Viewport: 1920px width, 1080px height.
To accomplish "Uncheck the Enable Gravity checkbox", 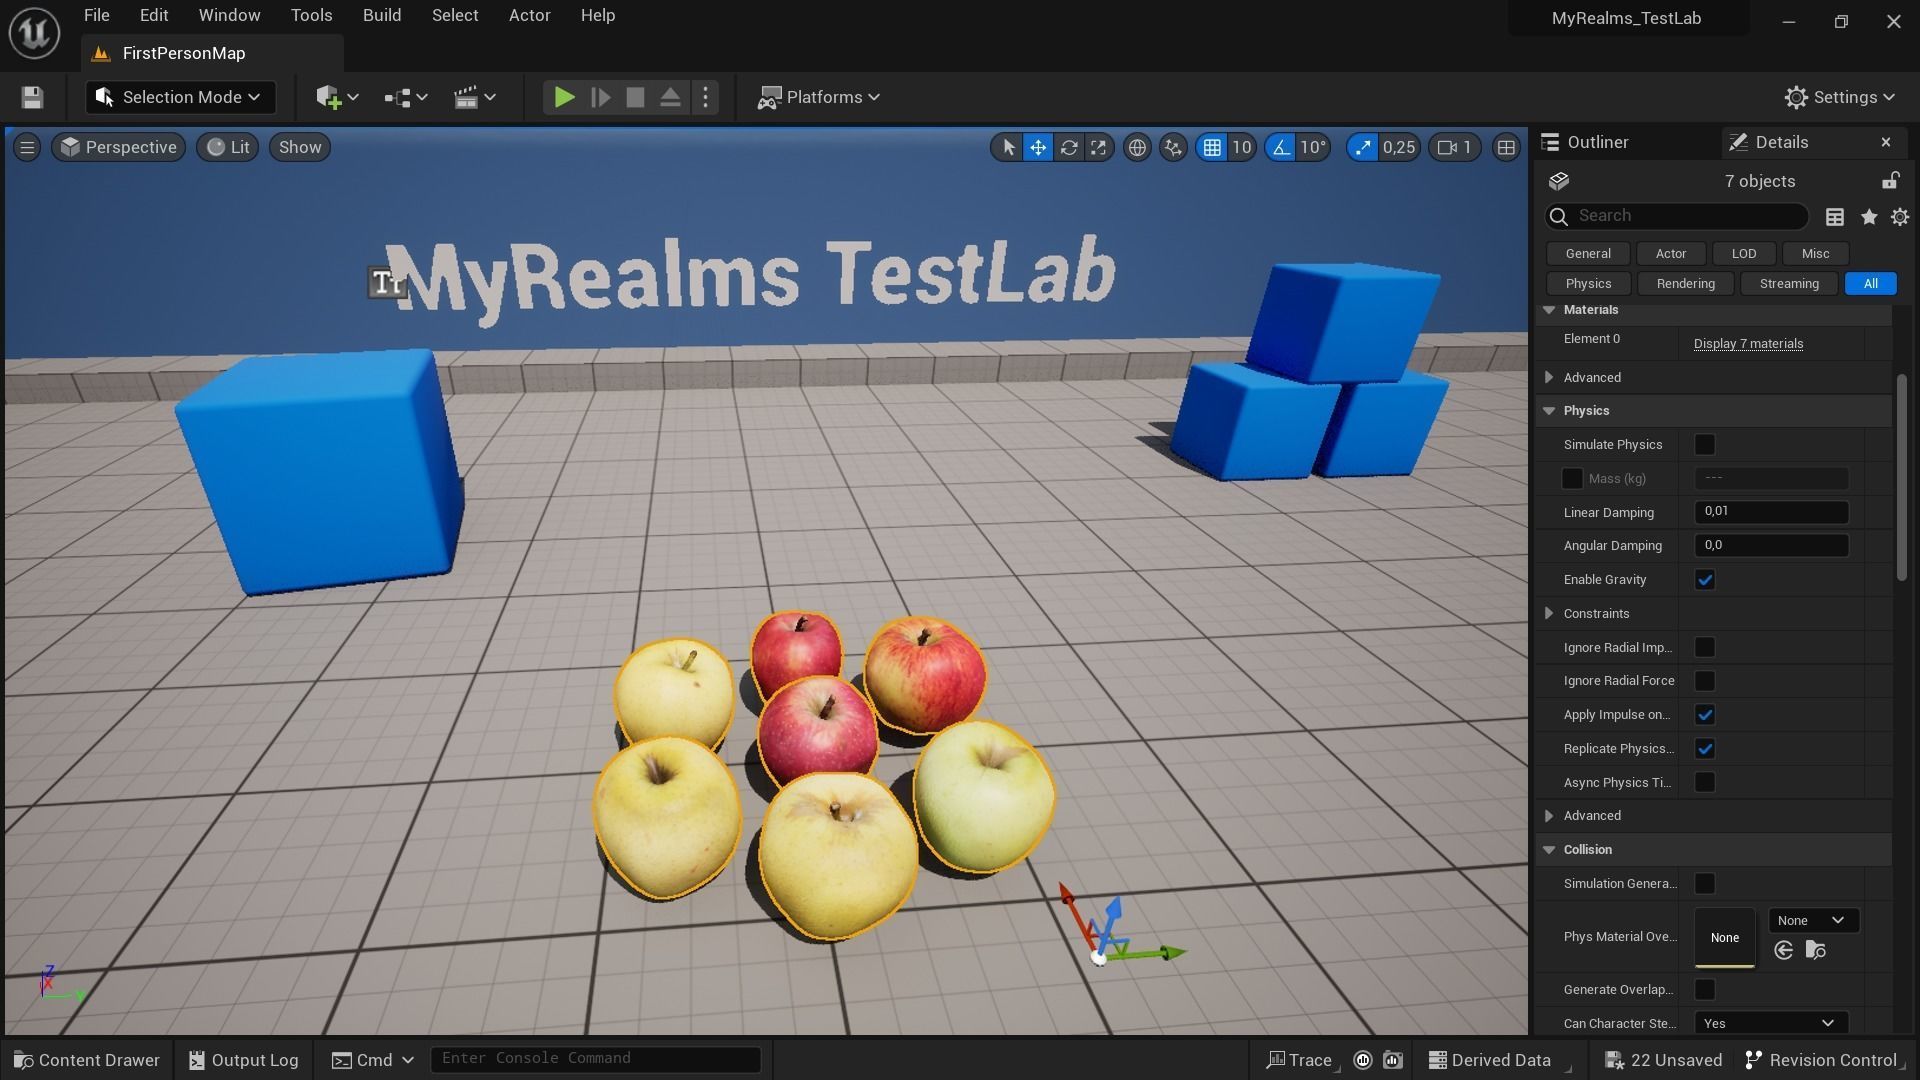I will pyautogui.click(x=1705, y=580).
